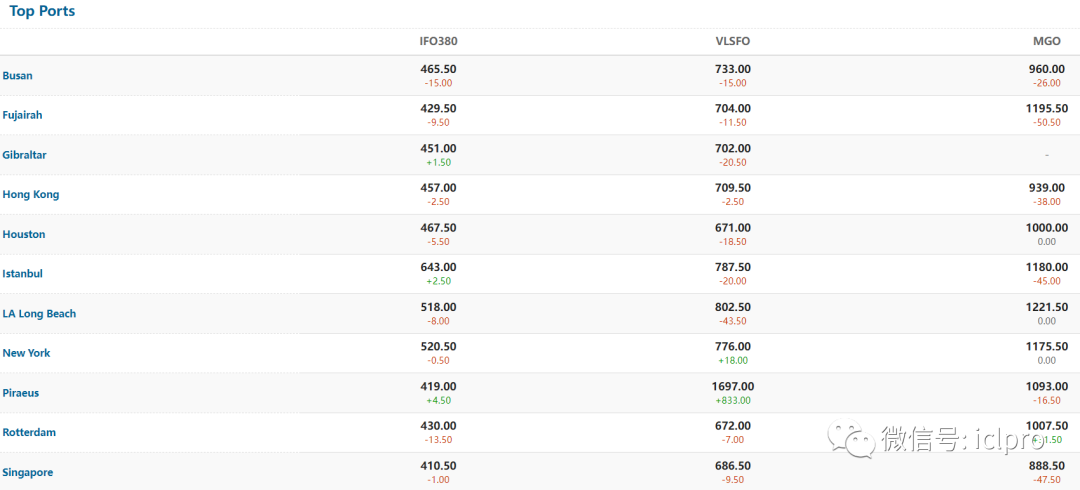Select Busan IFO380 price 465.50
This screenshot has height=490, width=1080.
click(438, 69)
